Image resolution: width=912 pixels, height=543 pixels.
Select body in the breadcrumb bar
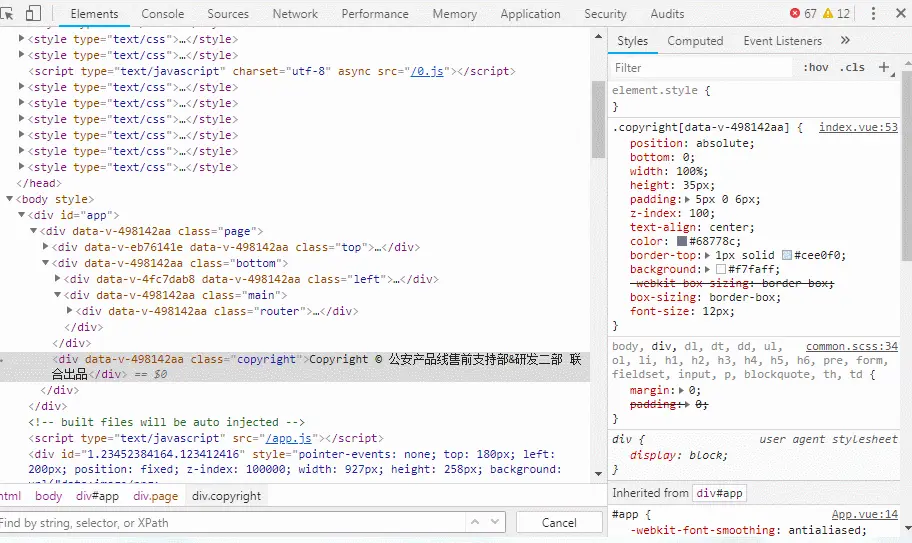tap(48, 496)
